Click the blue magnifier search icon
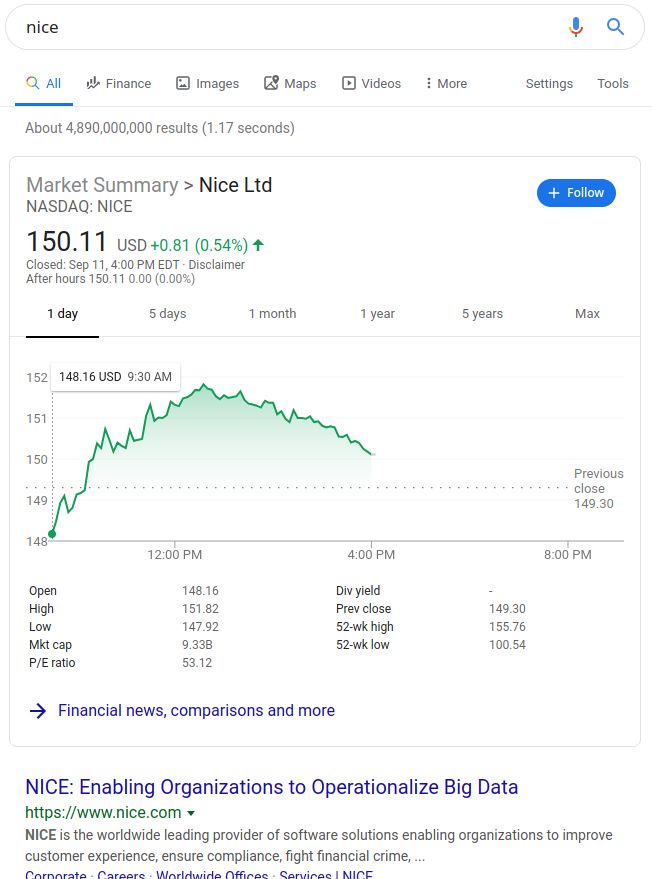652x879 pixels. (x=615, y=26)
